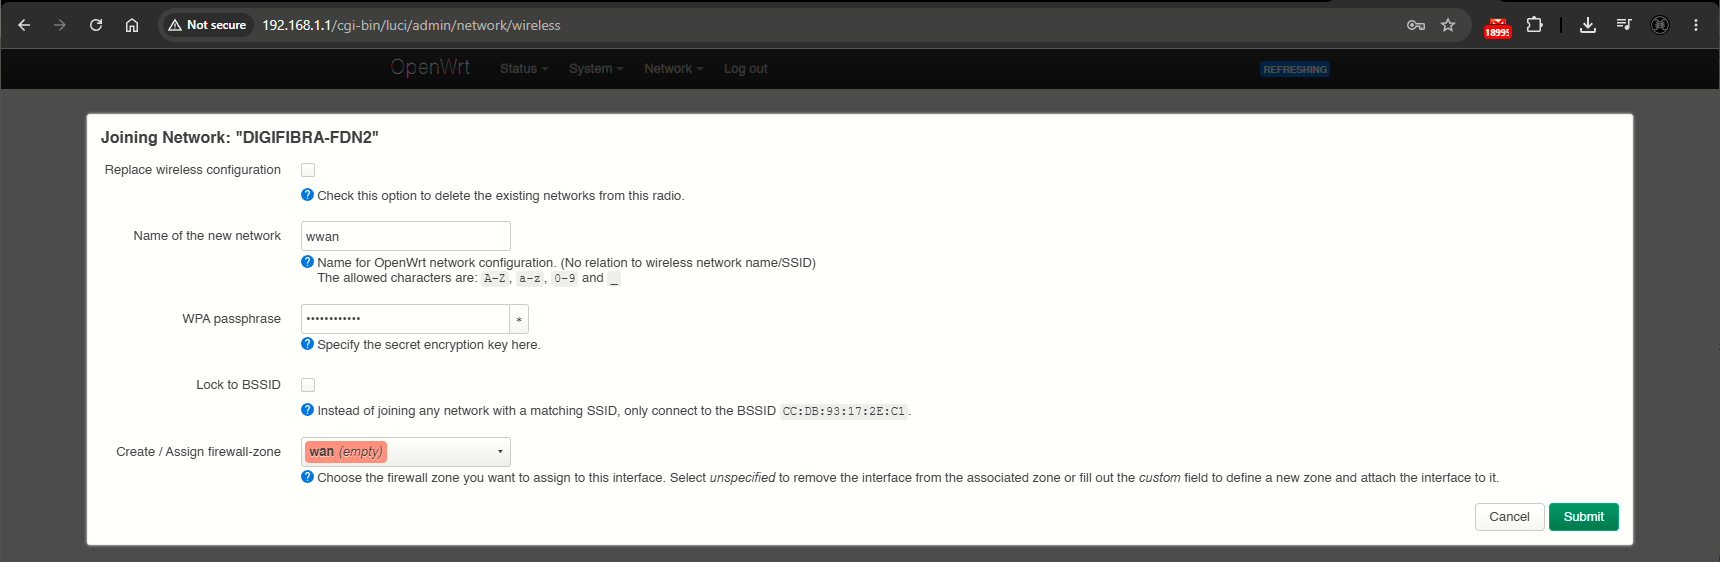This screenshot has width=1720, height=562.
Task: Open the media control icon
Action: (x=1624, y=25)
